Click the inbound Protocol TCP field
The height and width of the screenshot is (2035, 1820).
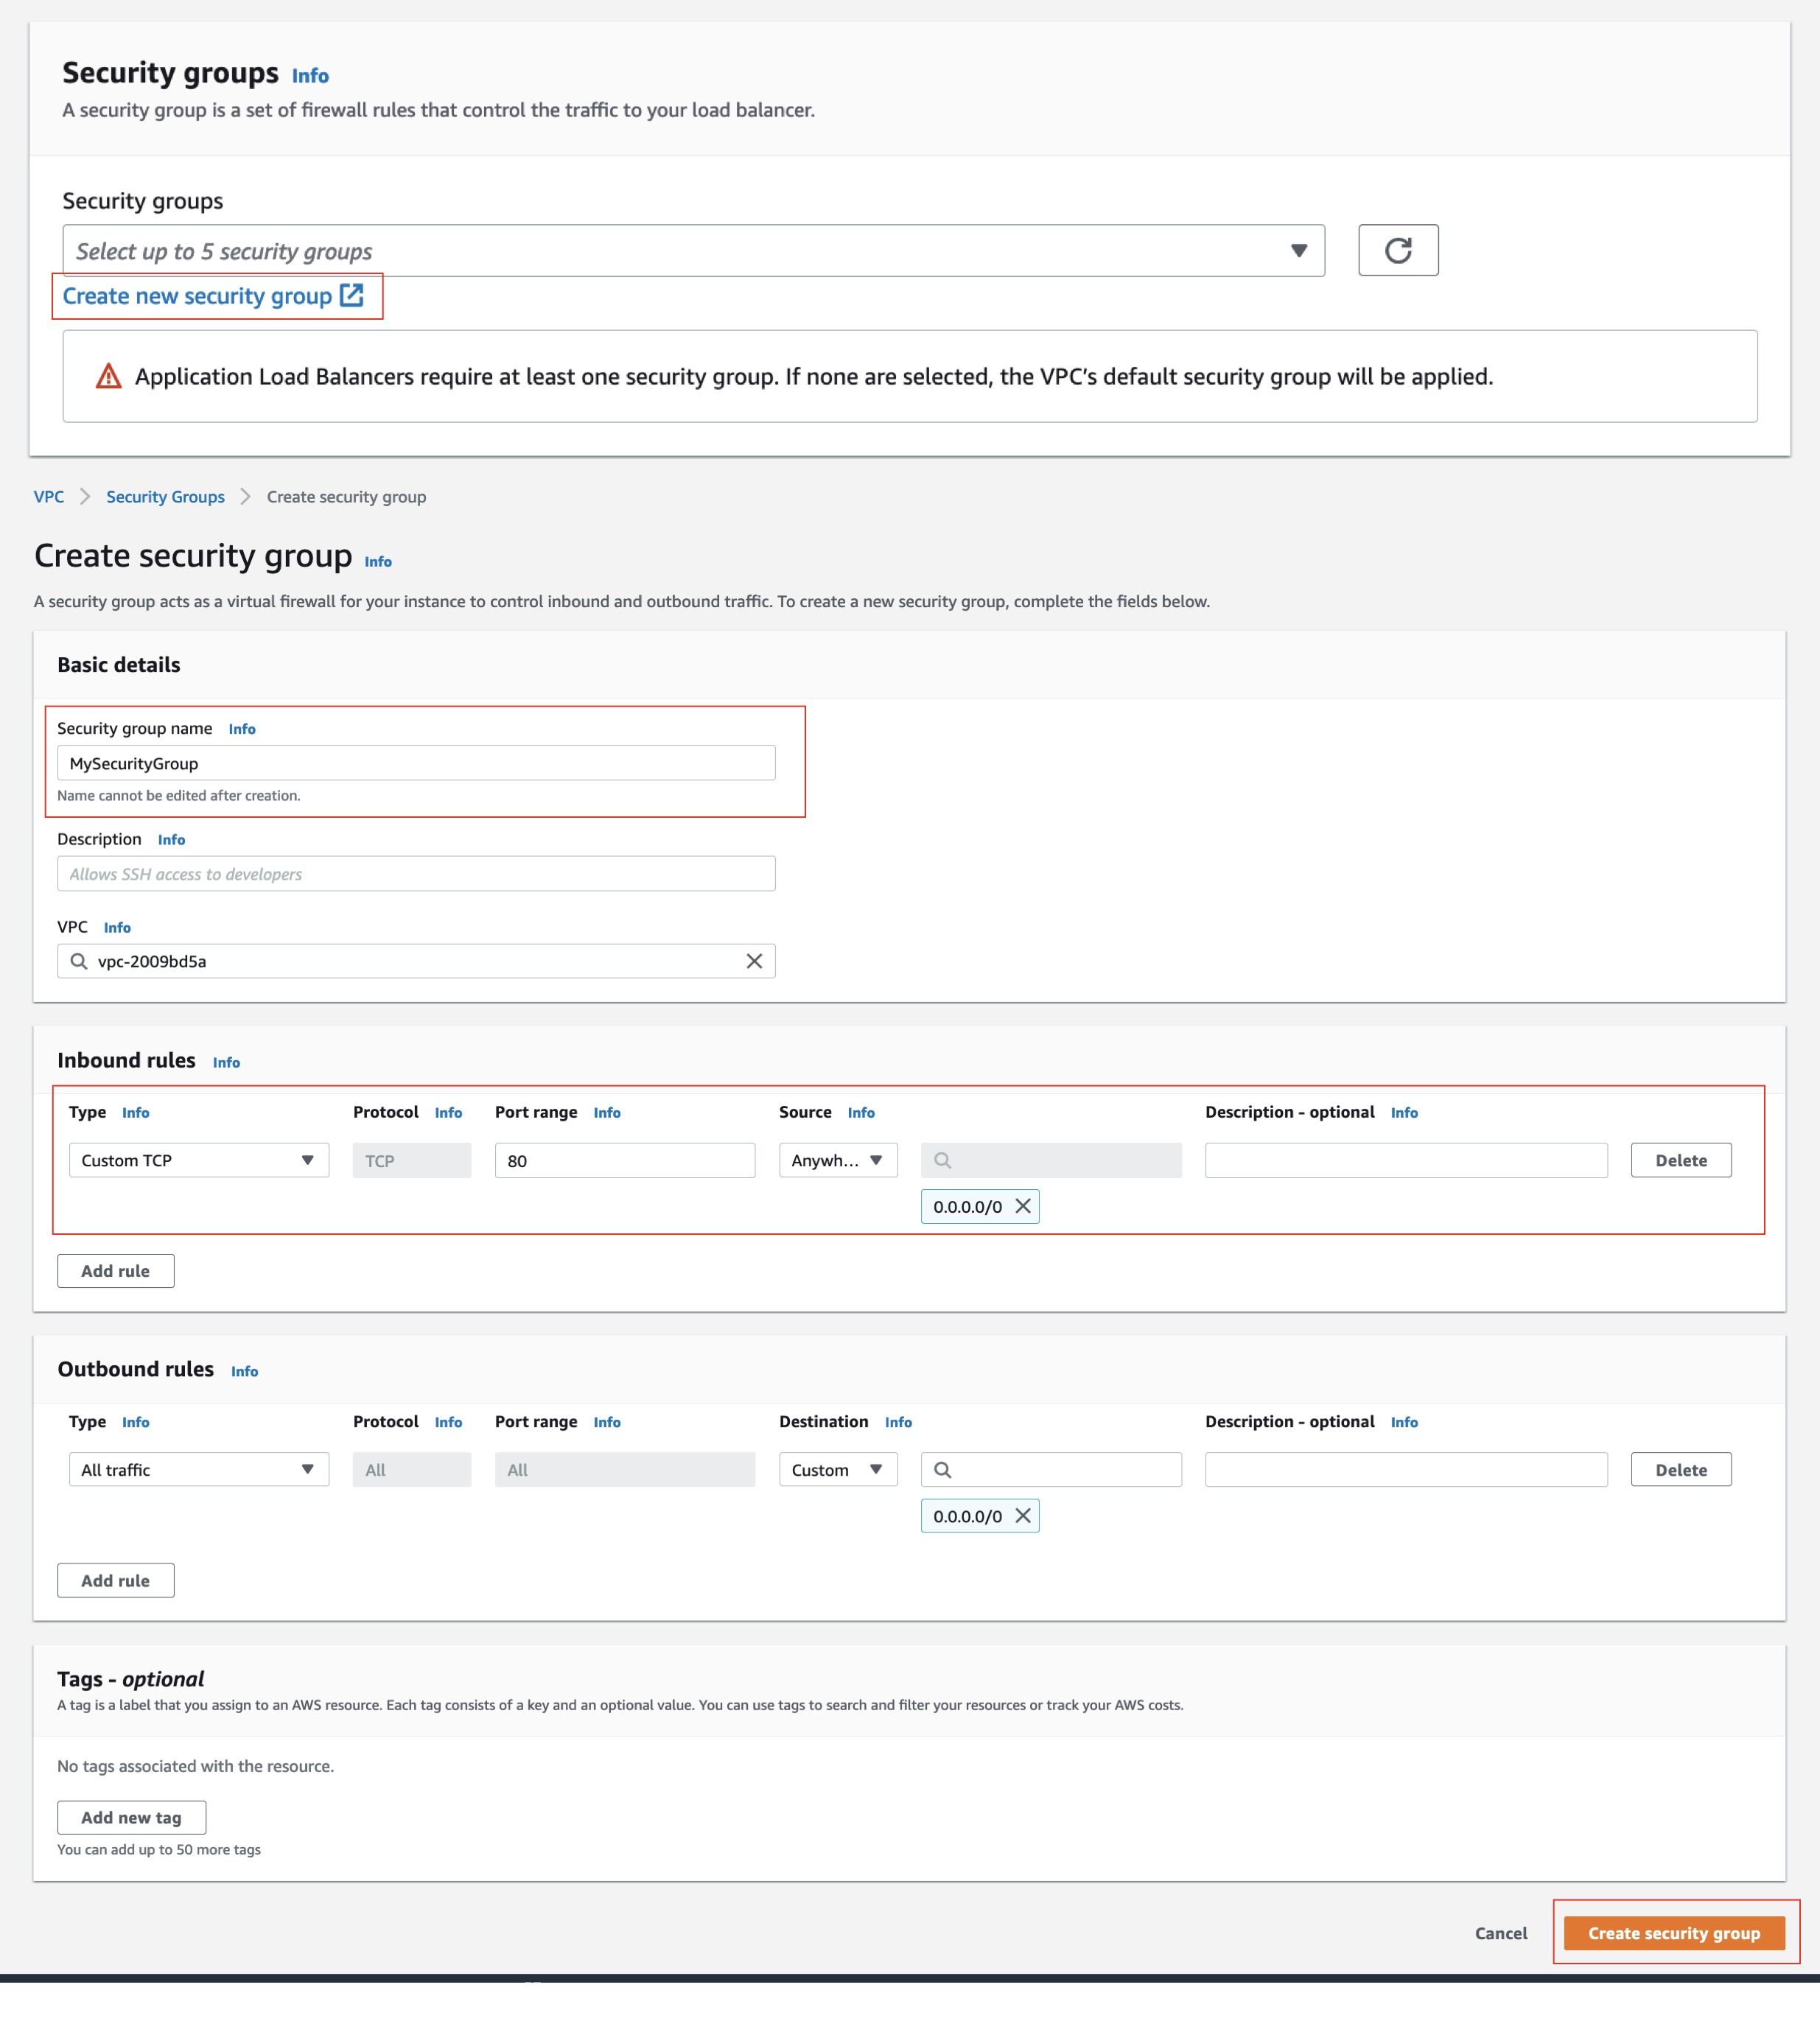click(412, 1160)
